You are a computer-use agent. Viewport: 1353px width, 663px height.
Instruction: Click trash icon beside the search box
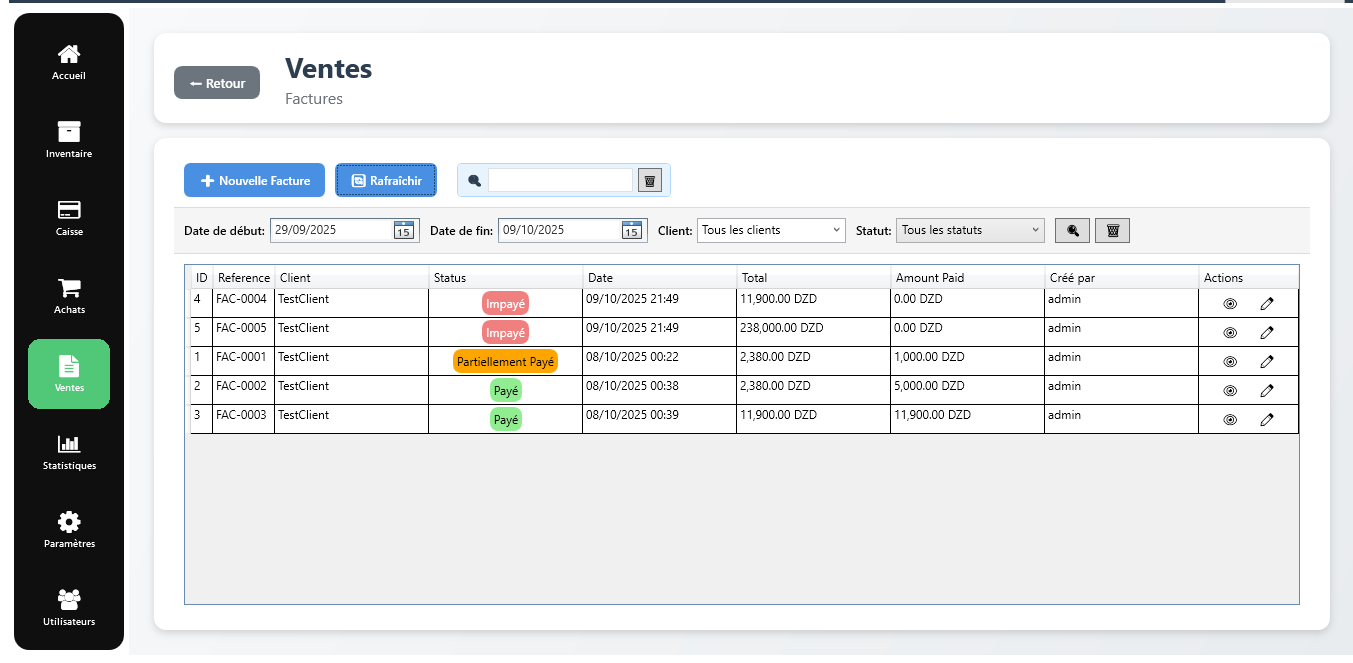tap(650, 180)
